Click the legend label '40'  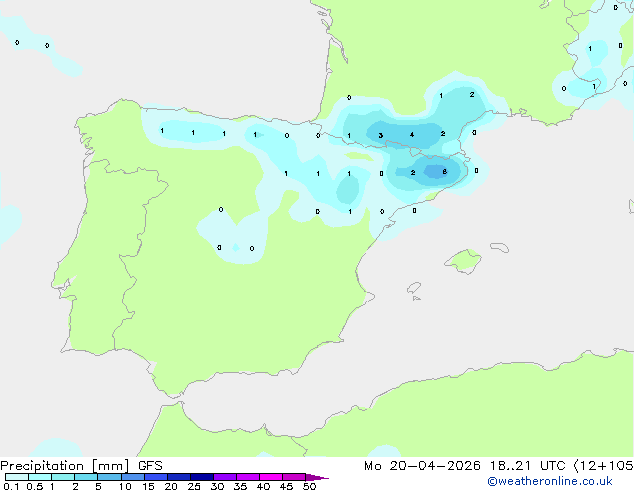(263, 486)
